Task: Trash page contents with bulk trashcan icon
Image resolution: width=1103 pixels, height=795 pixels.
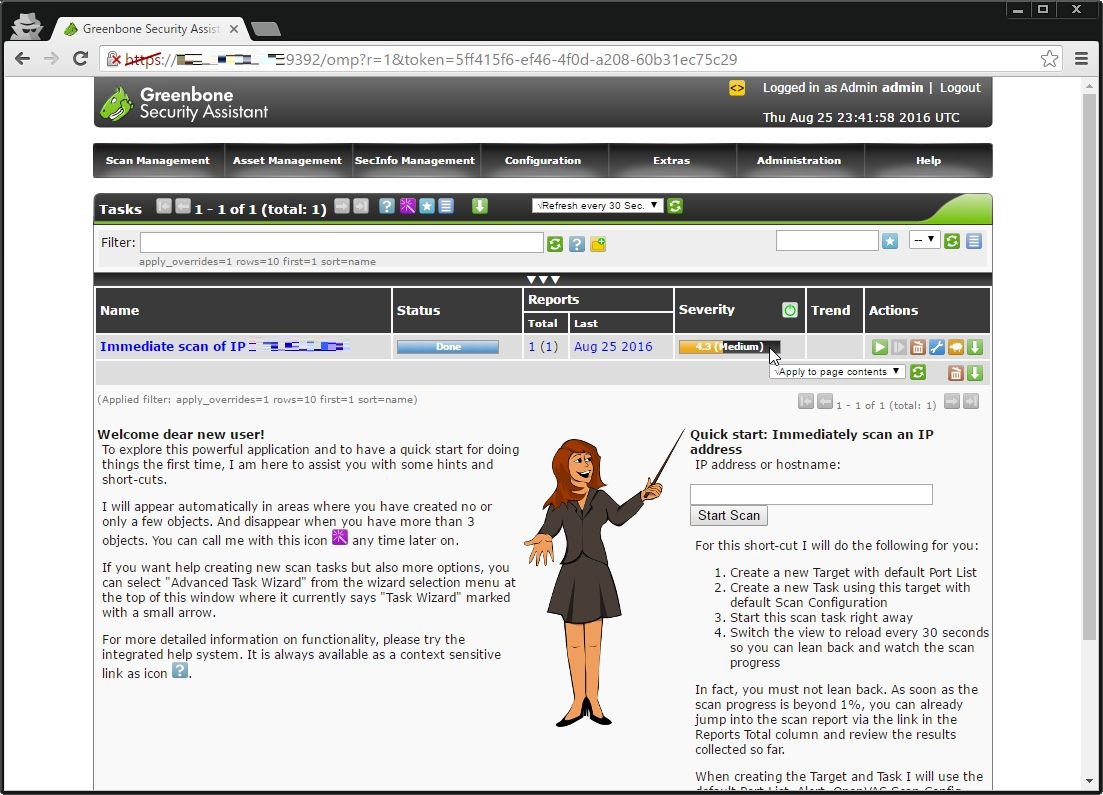Action: (955, 373)
